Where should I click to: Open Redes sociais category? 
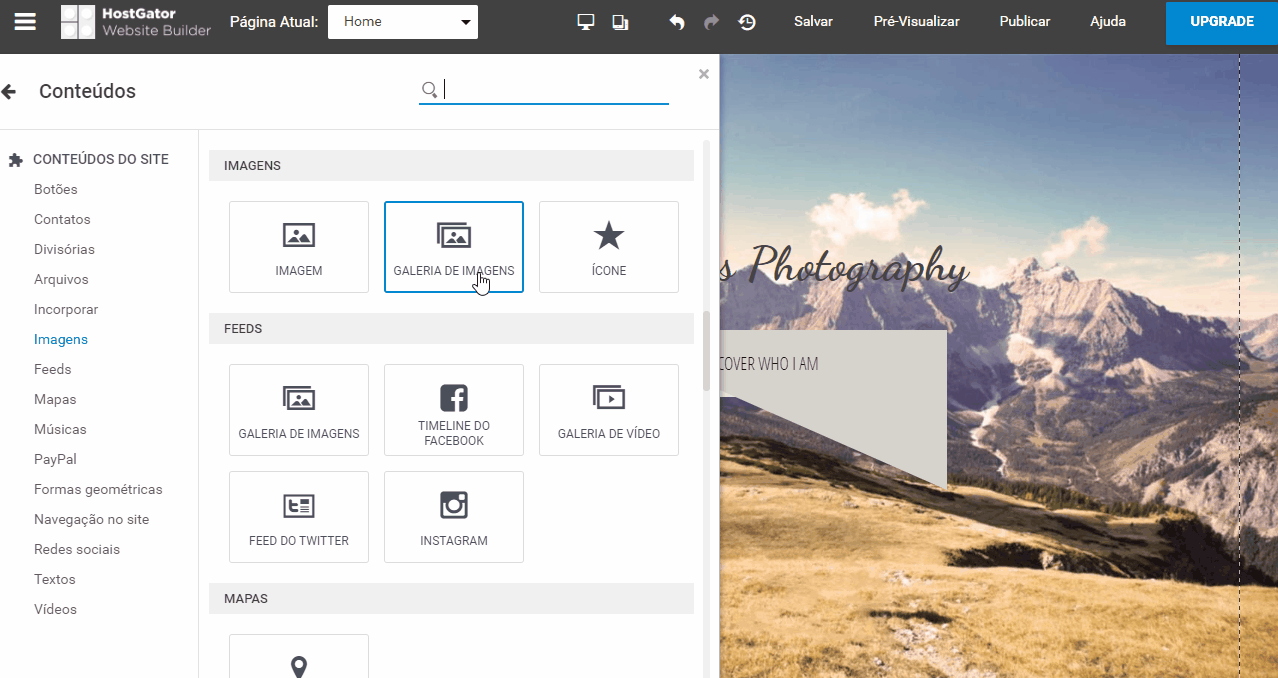click(x=77, y=549)
